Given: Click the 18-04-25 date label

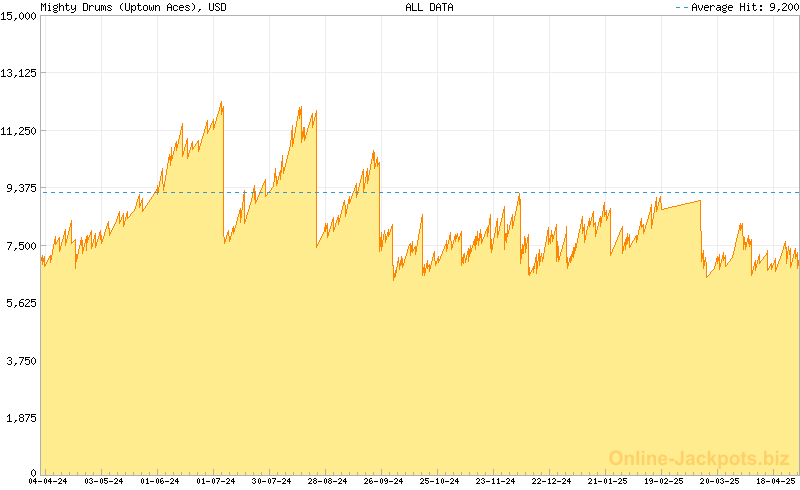Looking at the screenshot, I should tap(774, 482).
